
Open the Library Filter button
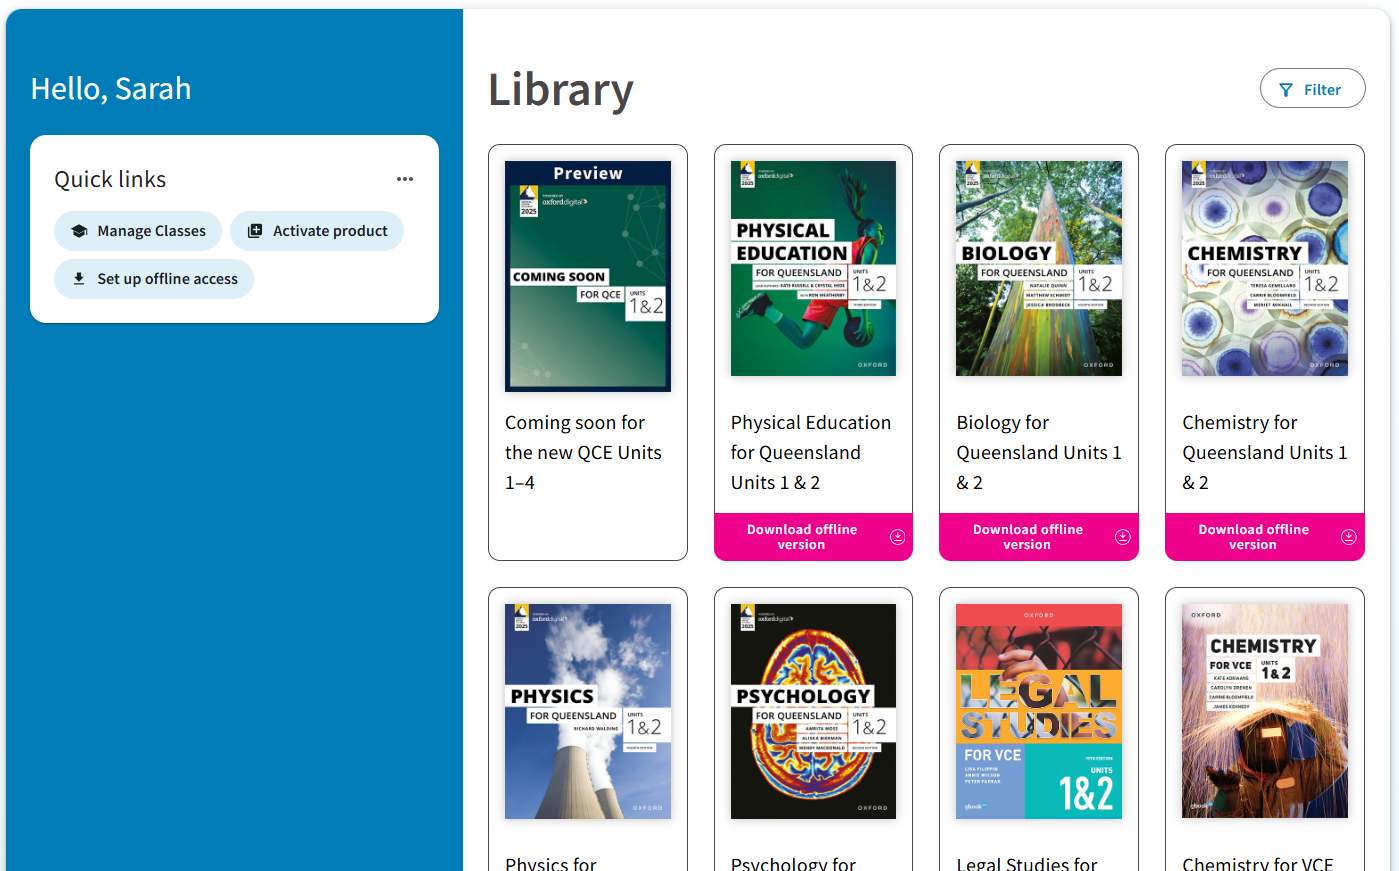coord(1312,89)
